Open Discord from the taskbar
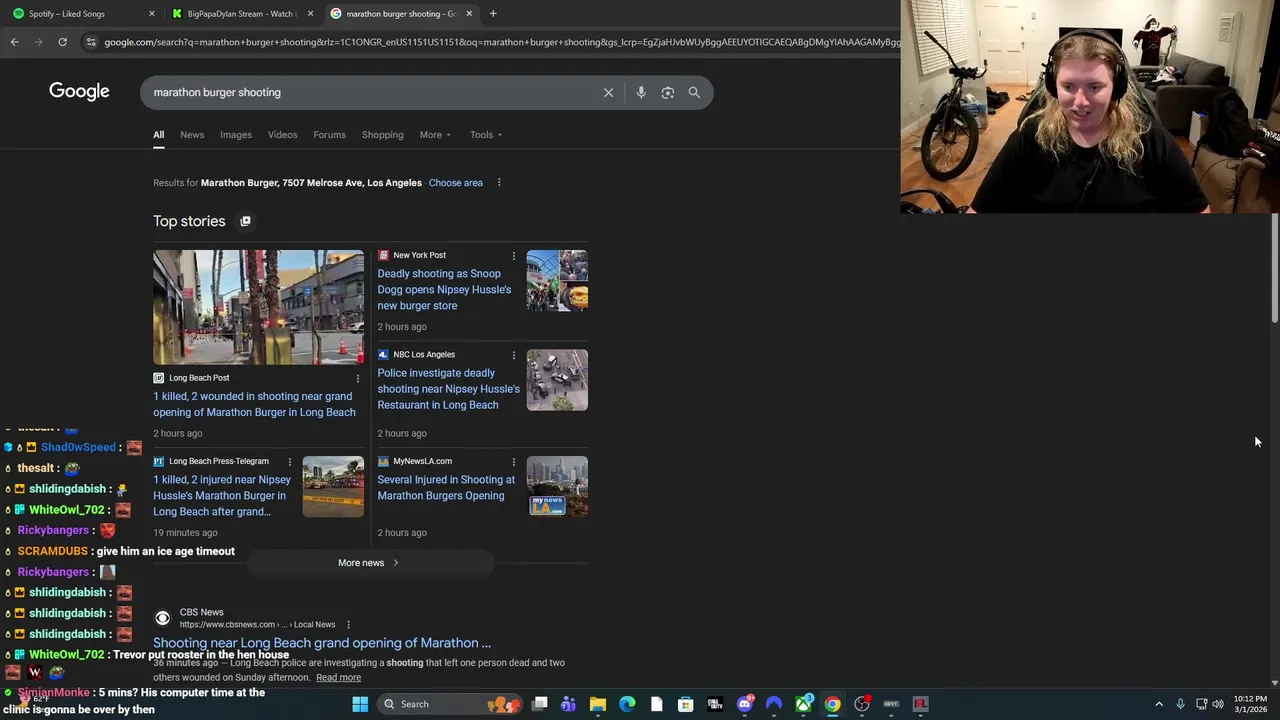The height and width of the screenshot is (720, 1280). point(744,704)
